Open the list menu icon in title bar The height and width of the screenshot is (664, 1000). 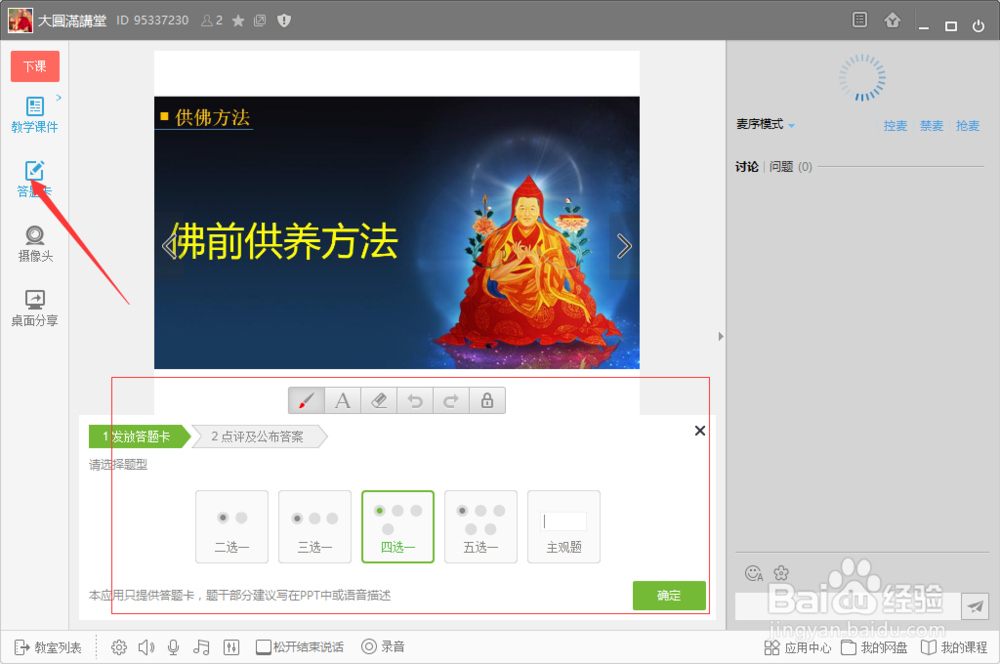point(860,20)
